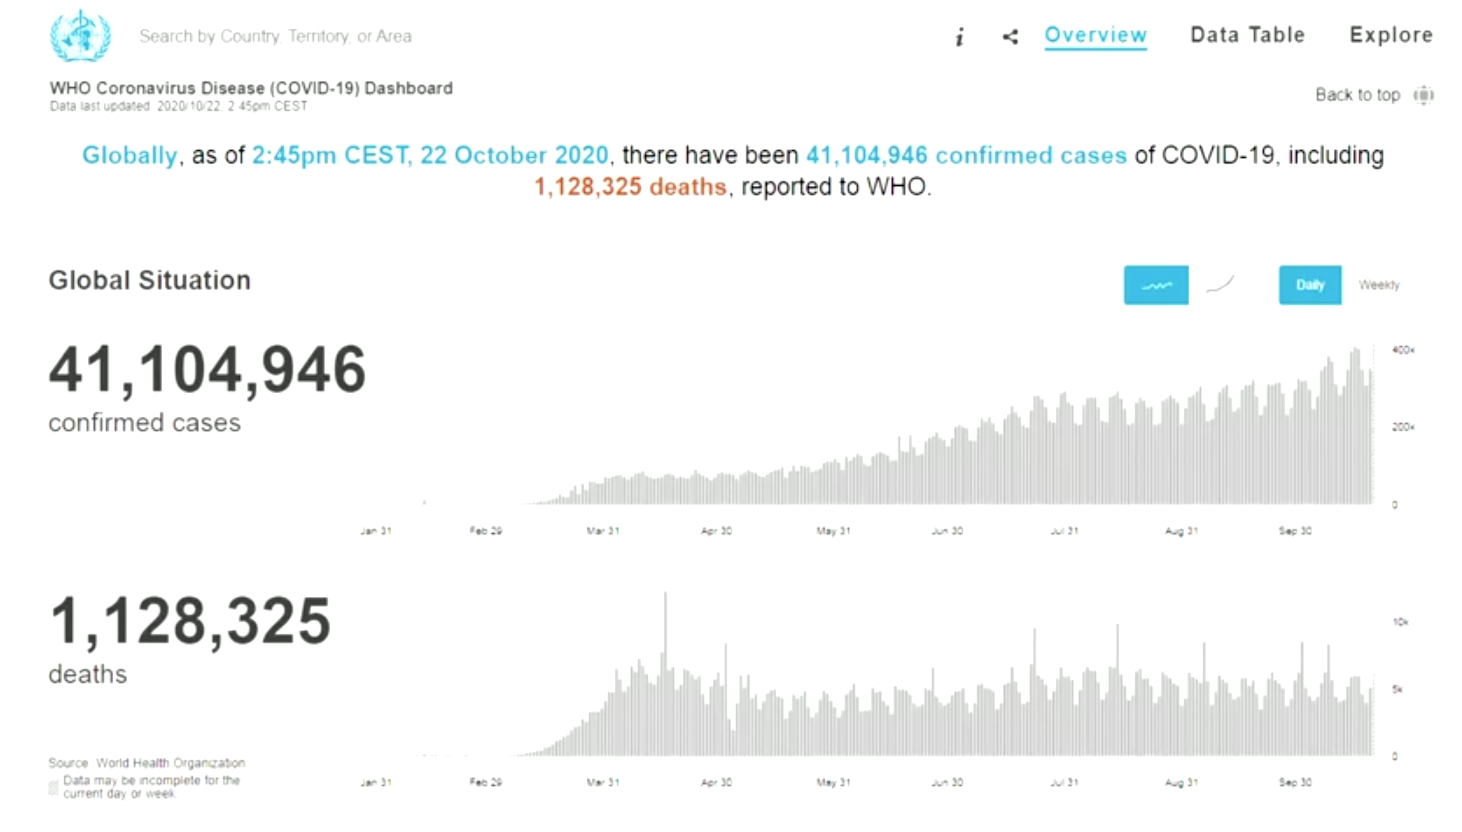Viewport: 1462px width, 832px height.
Task: Click the "Sep 30" label under cases chart
Action: click(x=1295, y=531)
